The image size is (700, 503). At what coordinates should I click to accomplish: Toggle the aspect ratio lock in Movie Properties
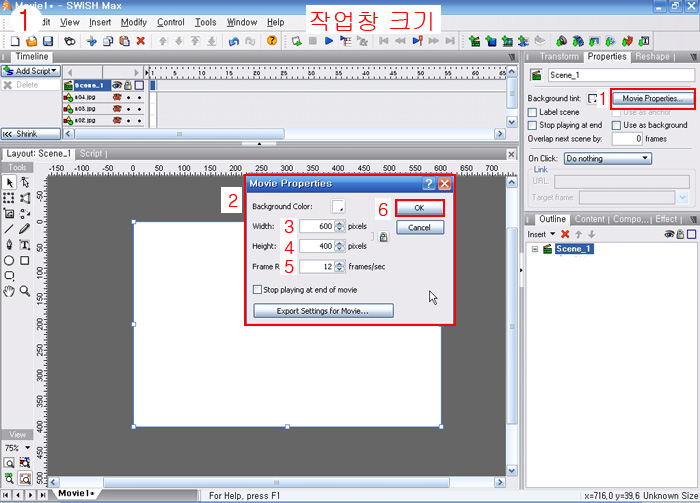point(383,237)
